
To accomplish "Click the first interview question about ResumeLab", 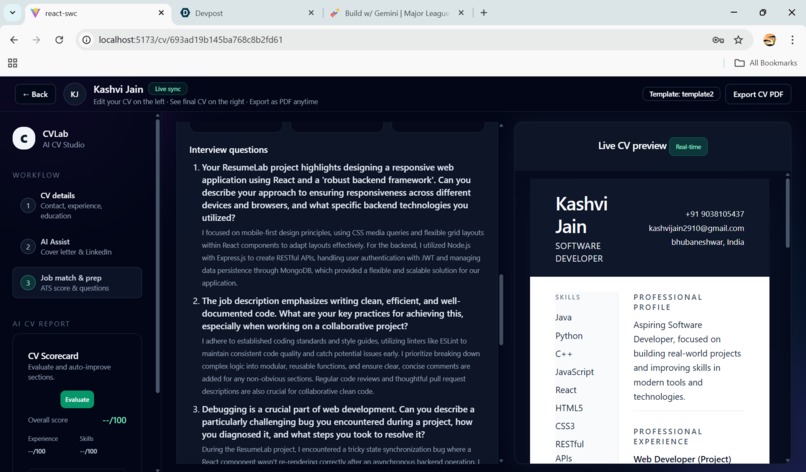I will click(x=336, y=192).
